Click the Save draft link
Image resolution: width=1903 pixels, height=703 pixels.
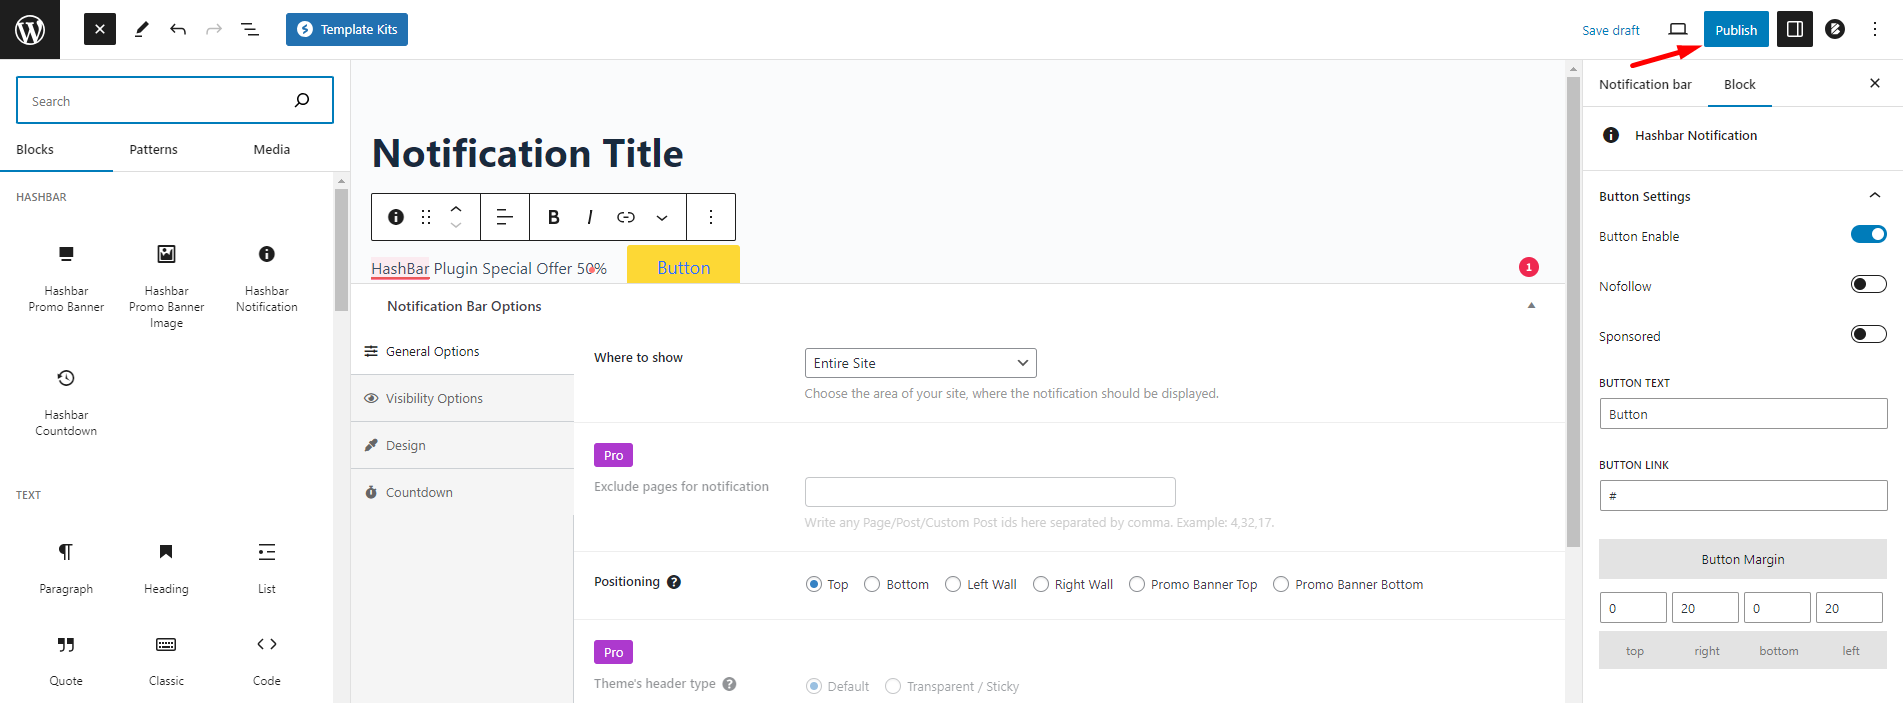1610,31
